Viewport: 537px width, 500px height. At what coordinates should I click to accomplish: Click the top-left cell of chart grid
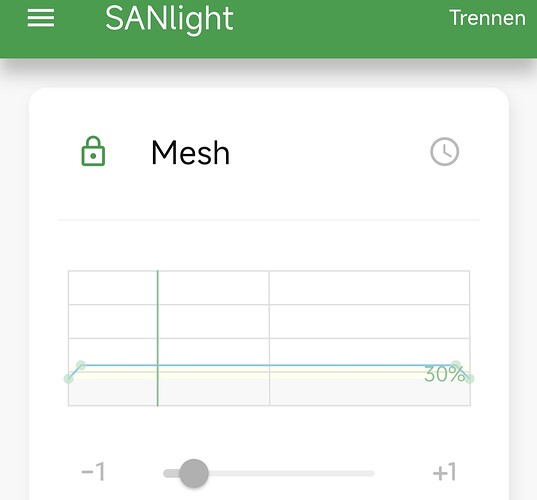[113, 288]
